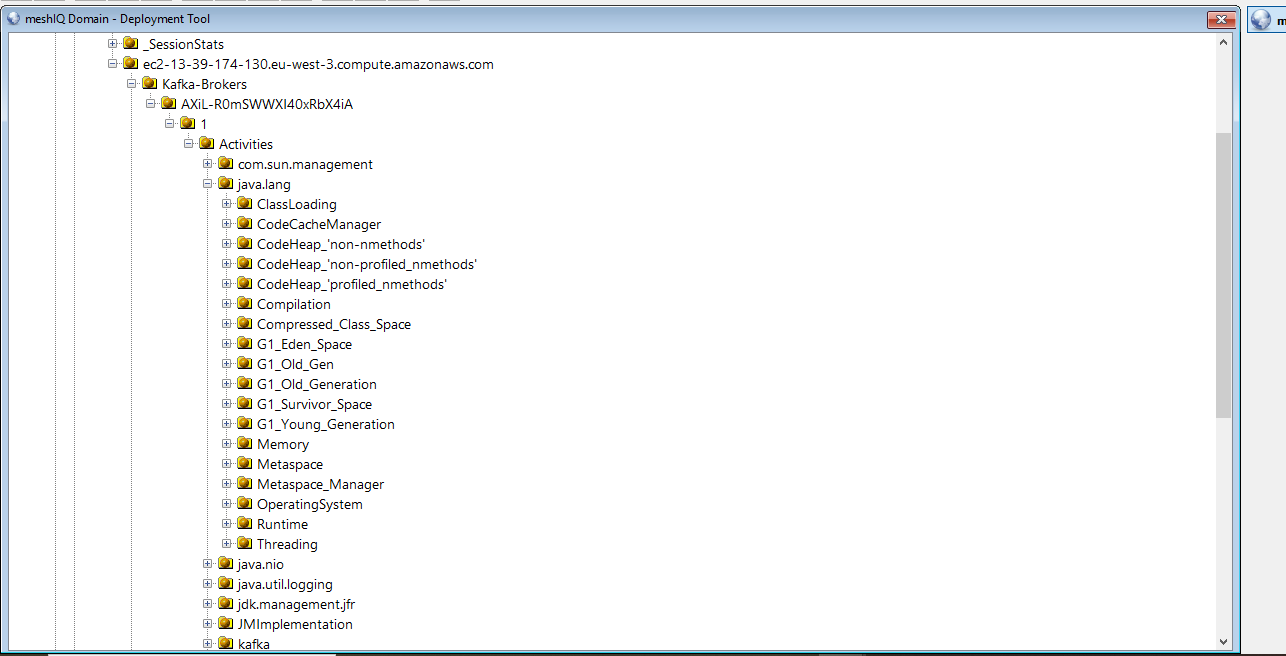The image size is (1286, 656).
Task: Collapse the java.lang node
Action: click(x=208, y=184)
